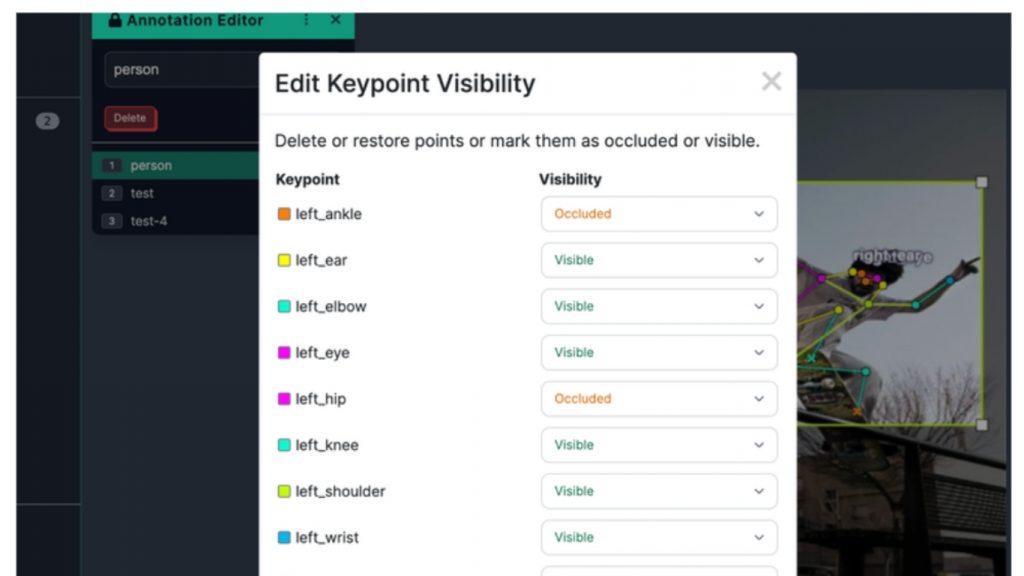Close the Edit Keypoint Visibility dialog
This screenshot has height=576, width=1024.
[x=771, y=82]
